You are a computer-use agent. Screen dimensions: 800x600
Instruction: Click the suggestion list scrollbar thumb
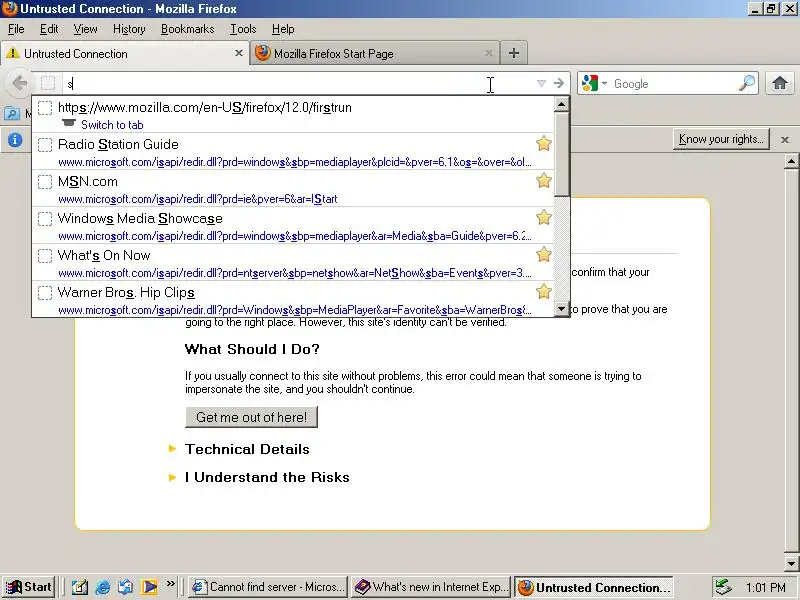(562, 154)
